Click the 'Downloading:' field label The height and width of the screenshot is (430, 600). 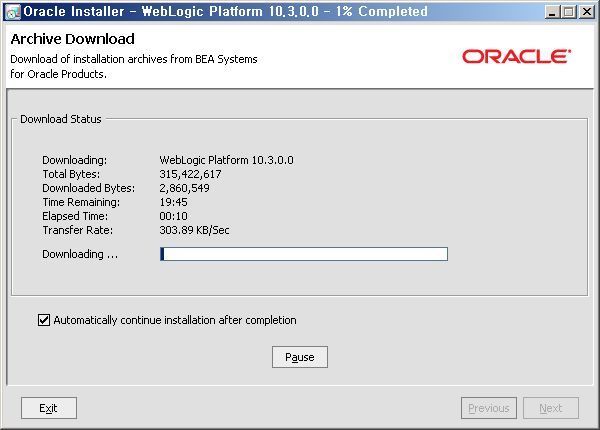click(x=75, y=160)
